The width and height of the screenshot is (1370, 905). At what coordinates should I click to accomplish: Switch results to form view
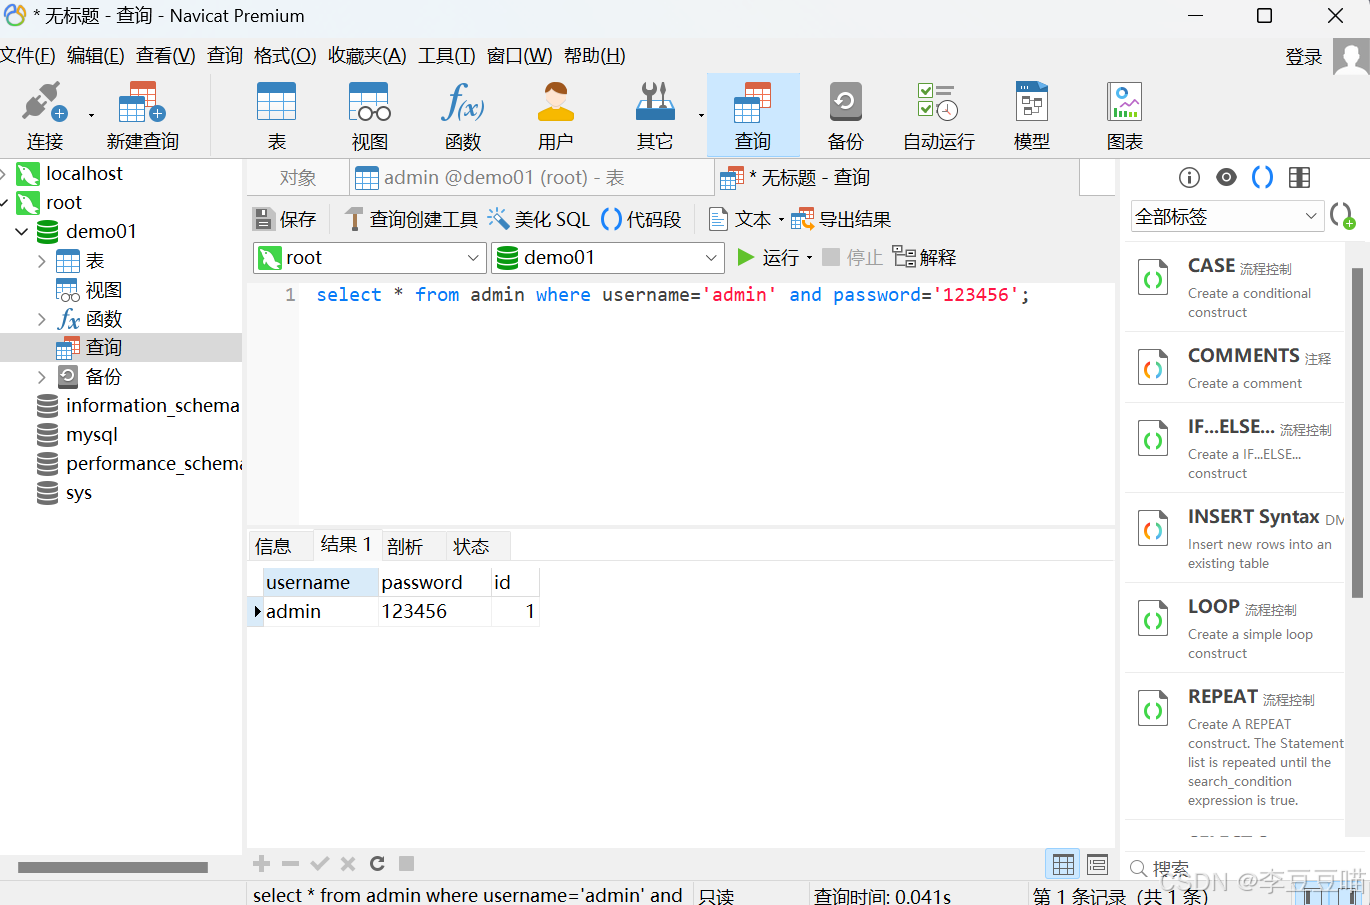(1097, 863)
